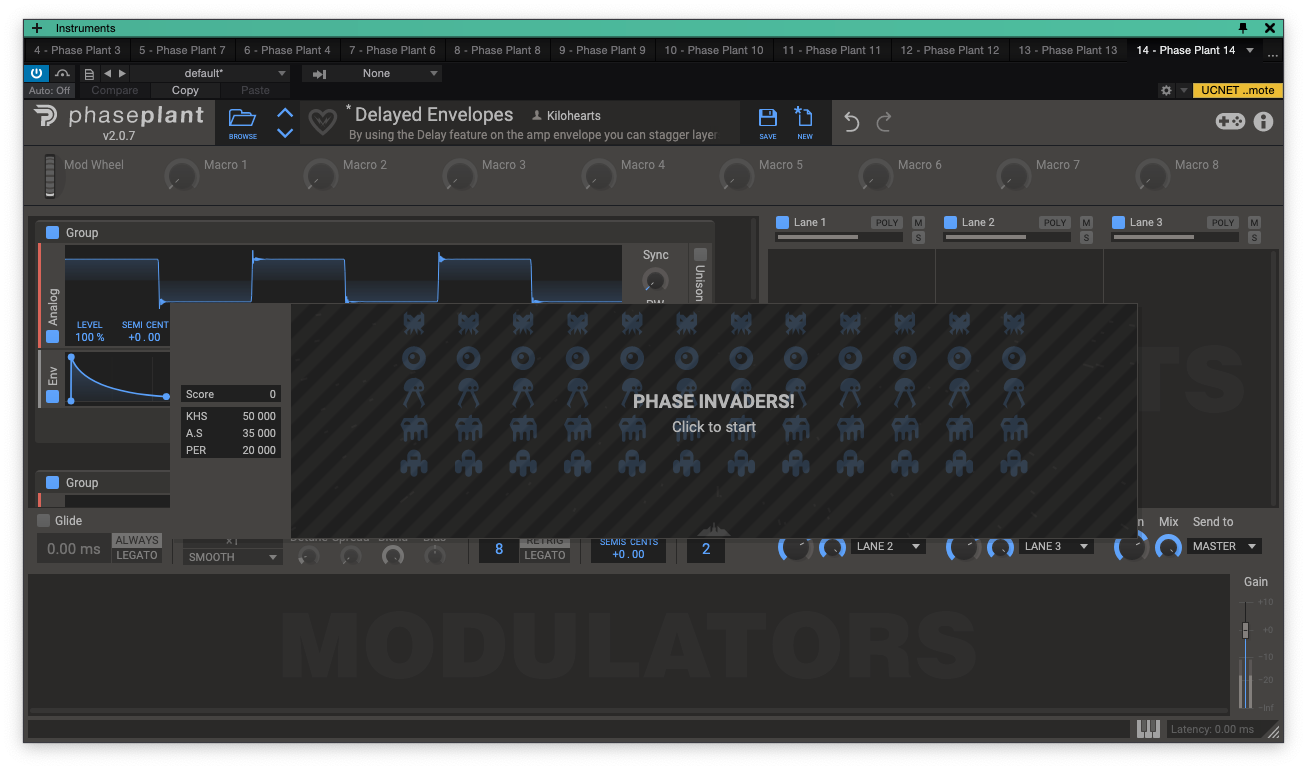Expand the instrument tabs overflow arrow
The height and width of the screenshot is (770, 1307).
point(1250,50)
